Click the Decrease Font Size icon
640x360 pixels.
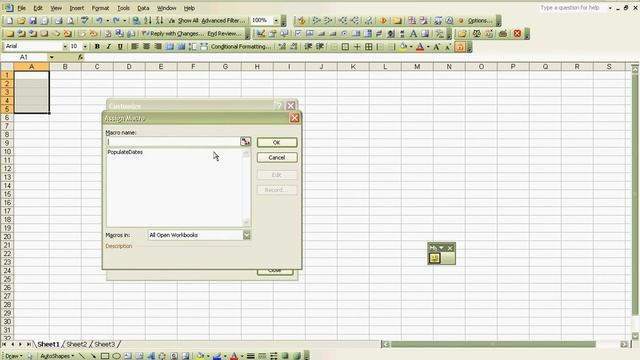coord(448,47)
